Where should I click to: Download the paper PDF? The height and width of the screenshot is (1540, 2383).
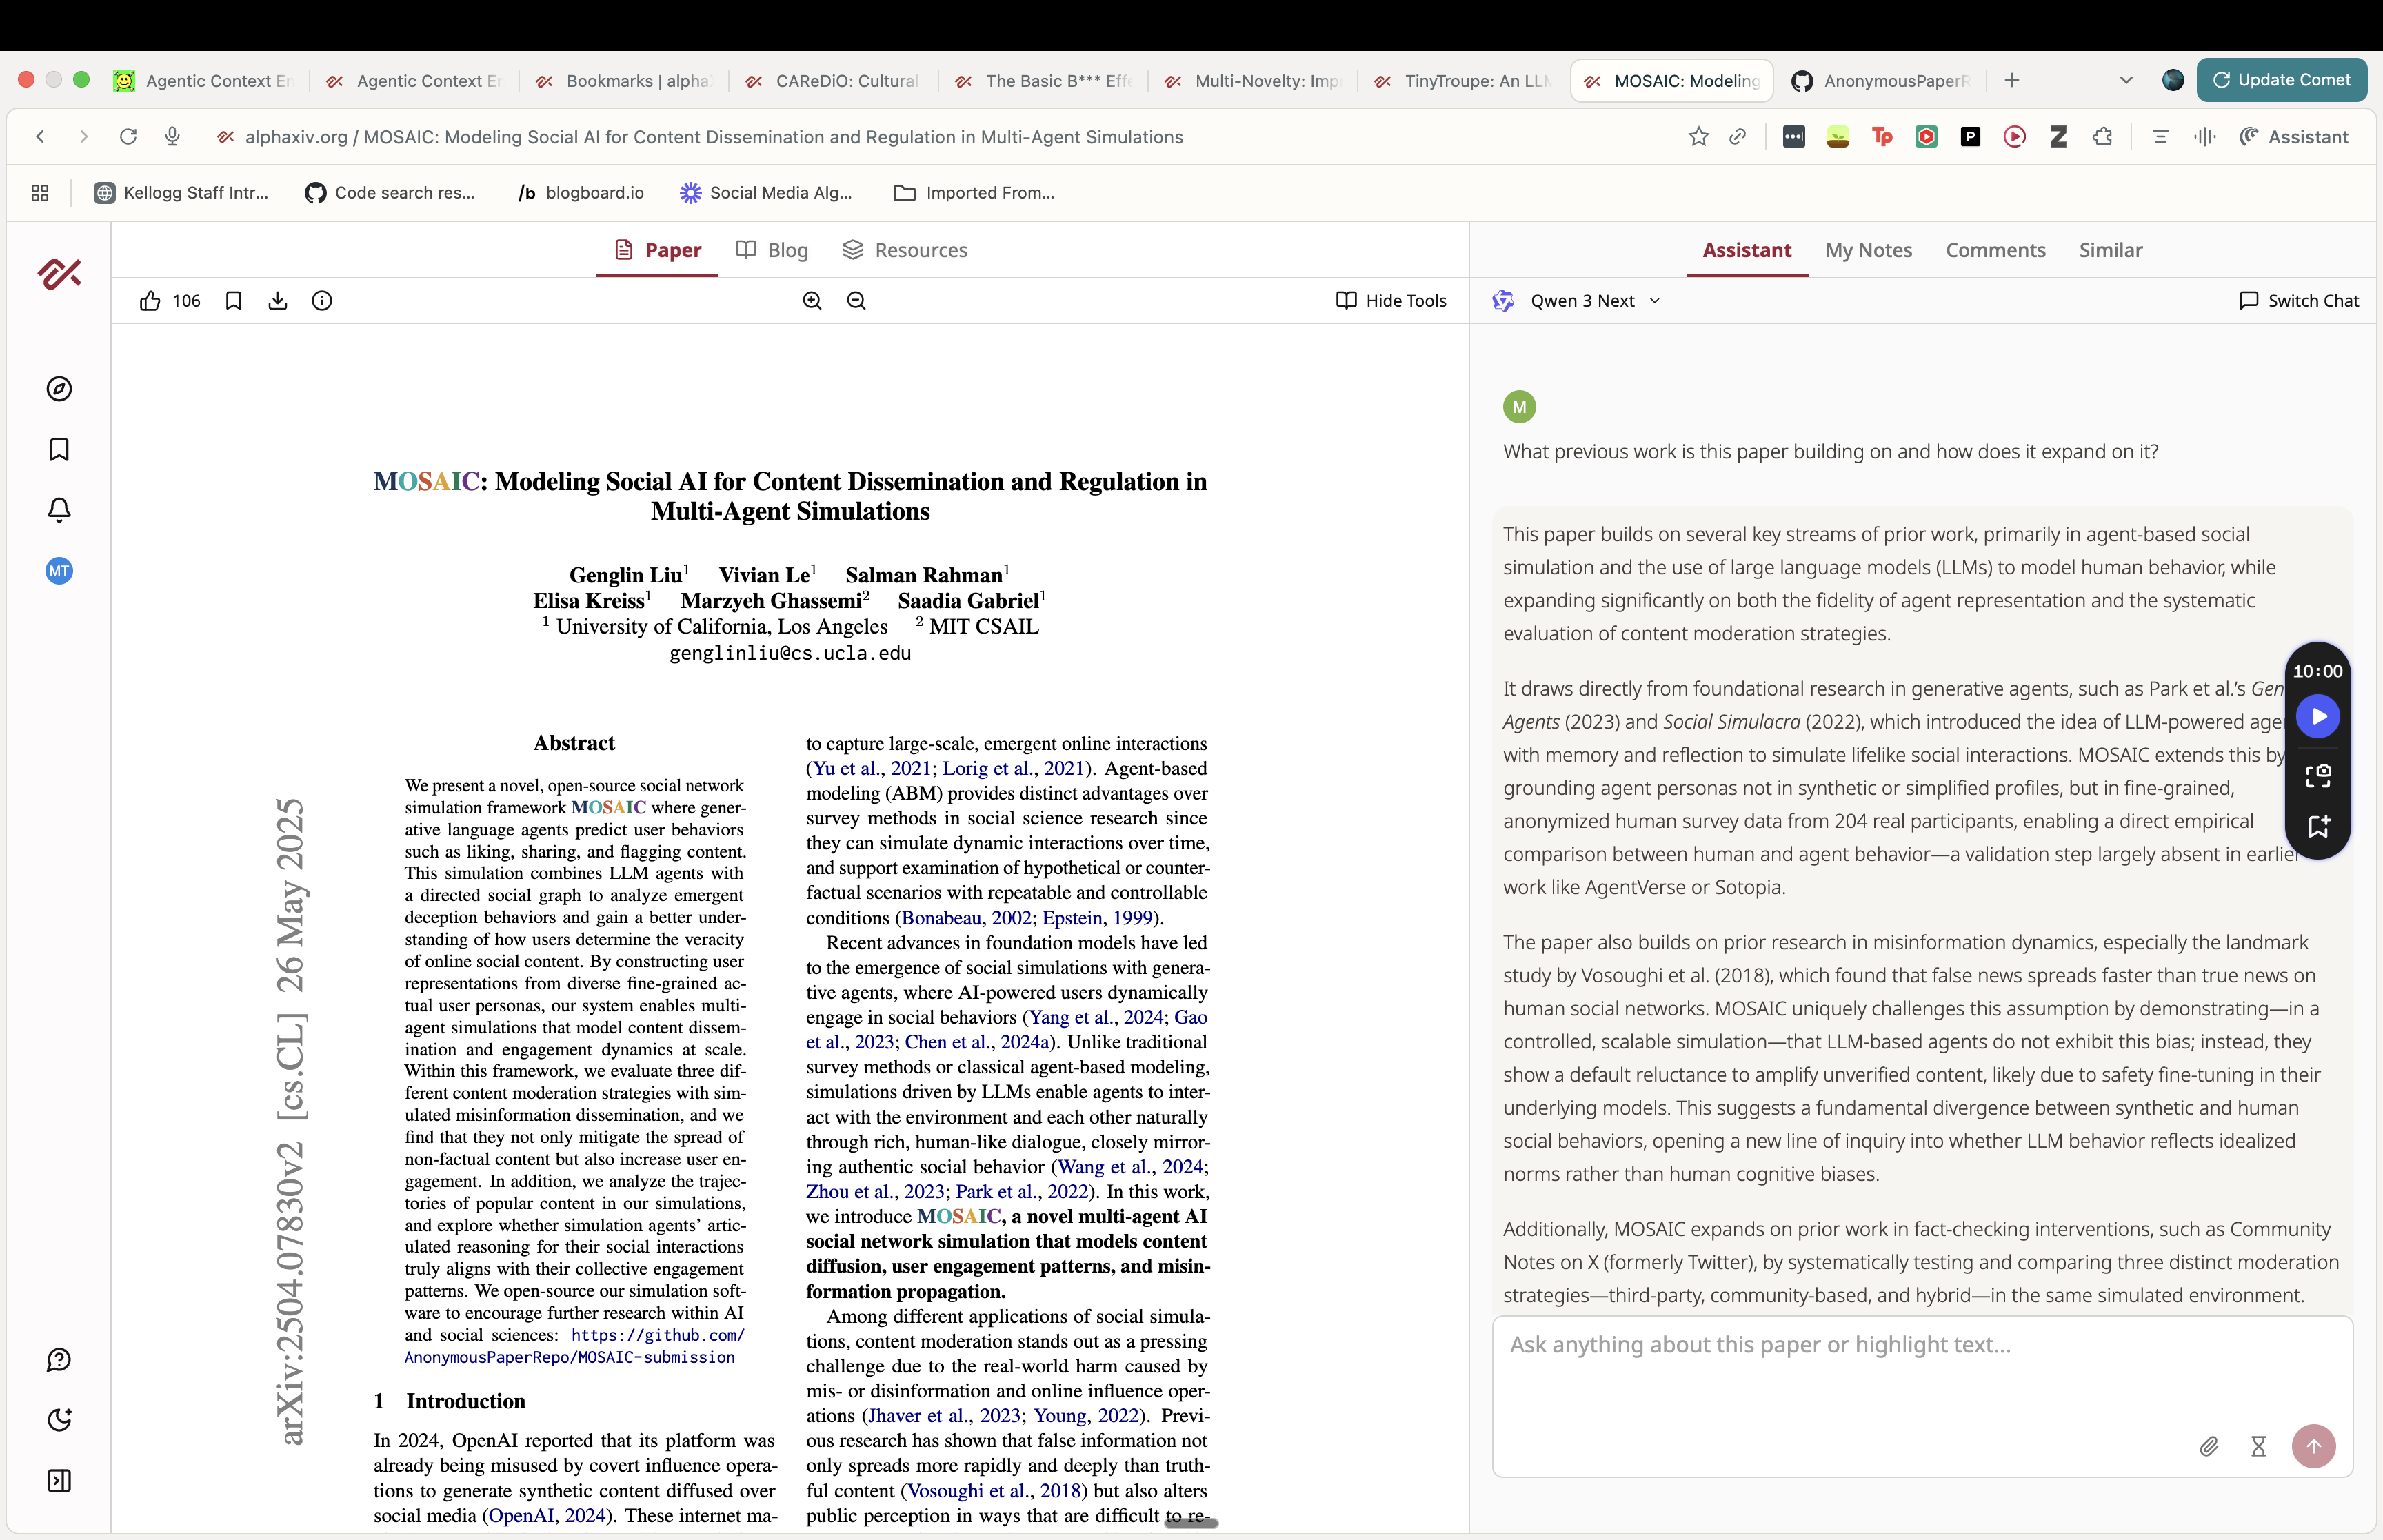(x=278, y=301)
